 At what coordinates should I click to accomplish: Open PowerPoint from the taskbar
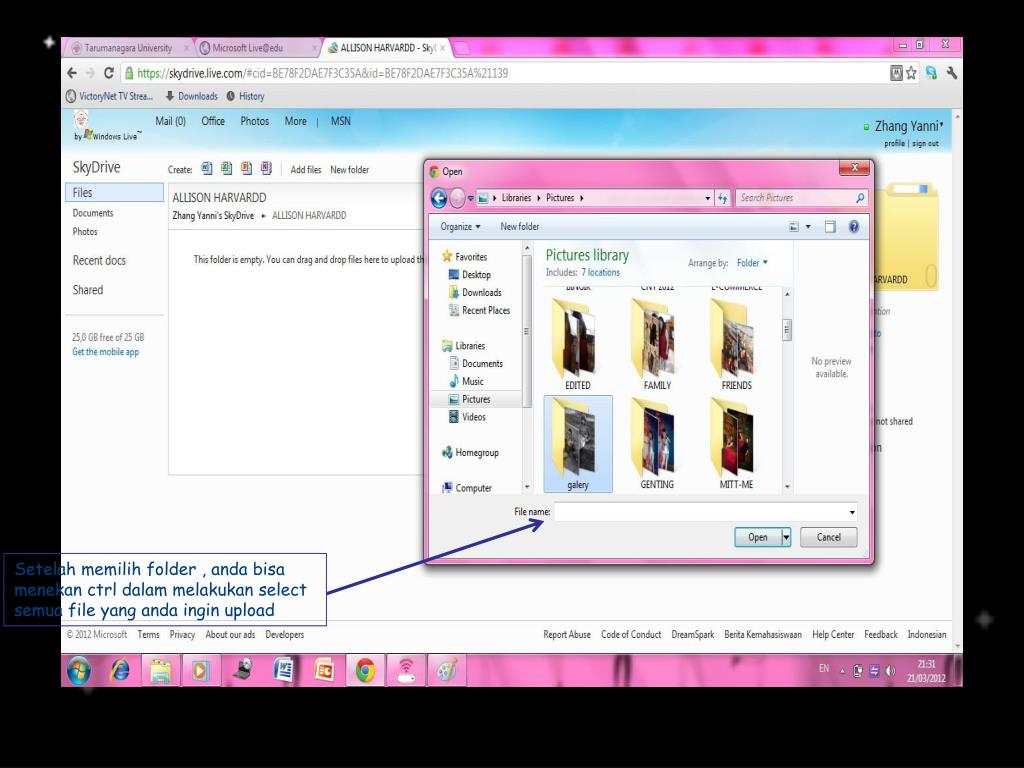click(x=324, y=671)
